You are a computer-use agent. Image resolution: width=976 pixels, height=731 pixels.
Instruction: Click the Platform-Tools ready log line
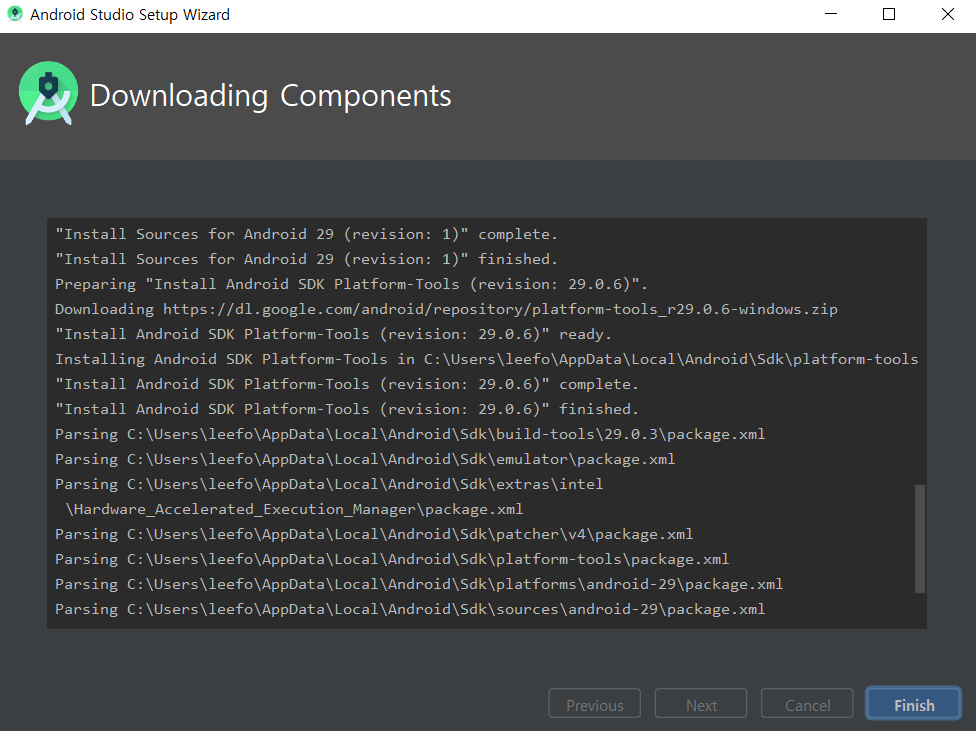(x=333, y=334)
